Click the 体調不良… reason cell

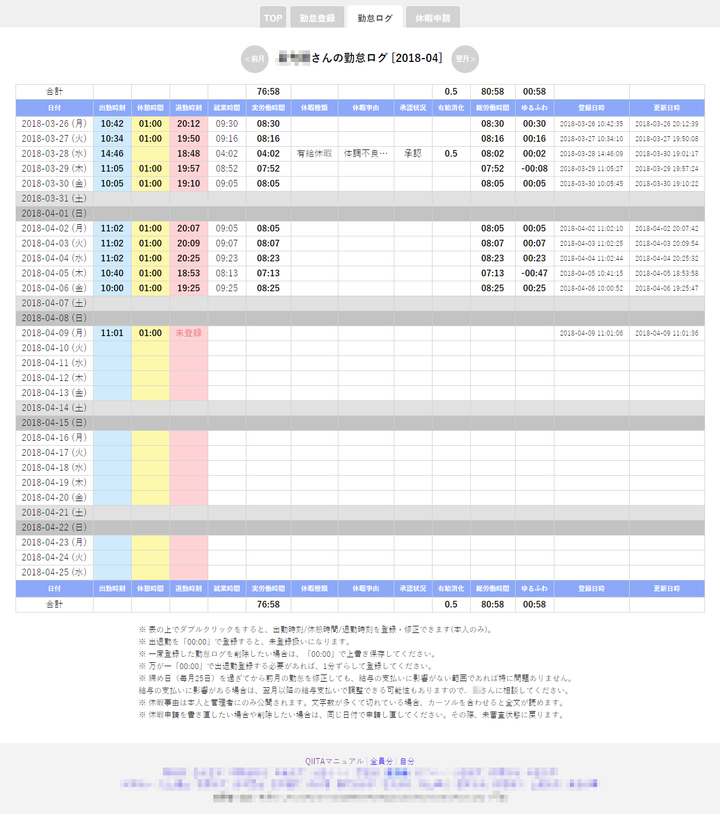366,154
